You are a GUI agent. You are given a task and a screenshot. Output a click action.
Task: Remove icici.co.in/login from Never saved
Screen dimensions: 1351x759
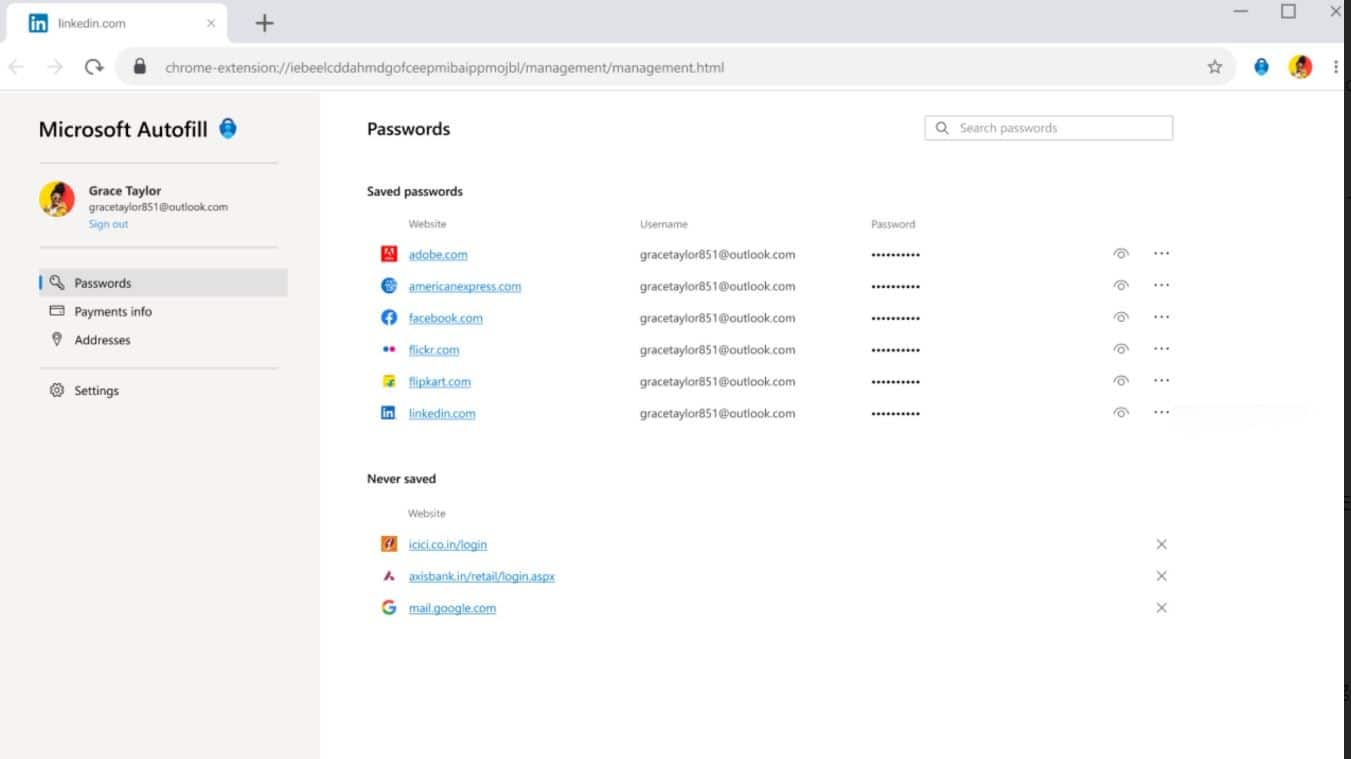[1161, 545]
